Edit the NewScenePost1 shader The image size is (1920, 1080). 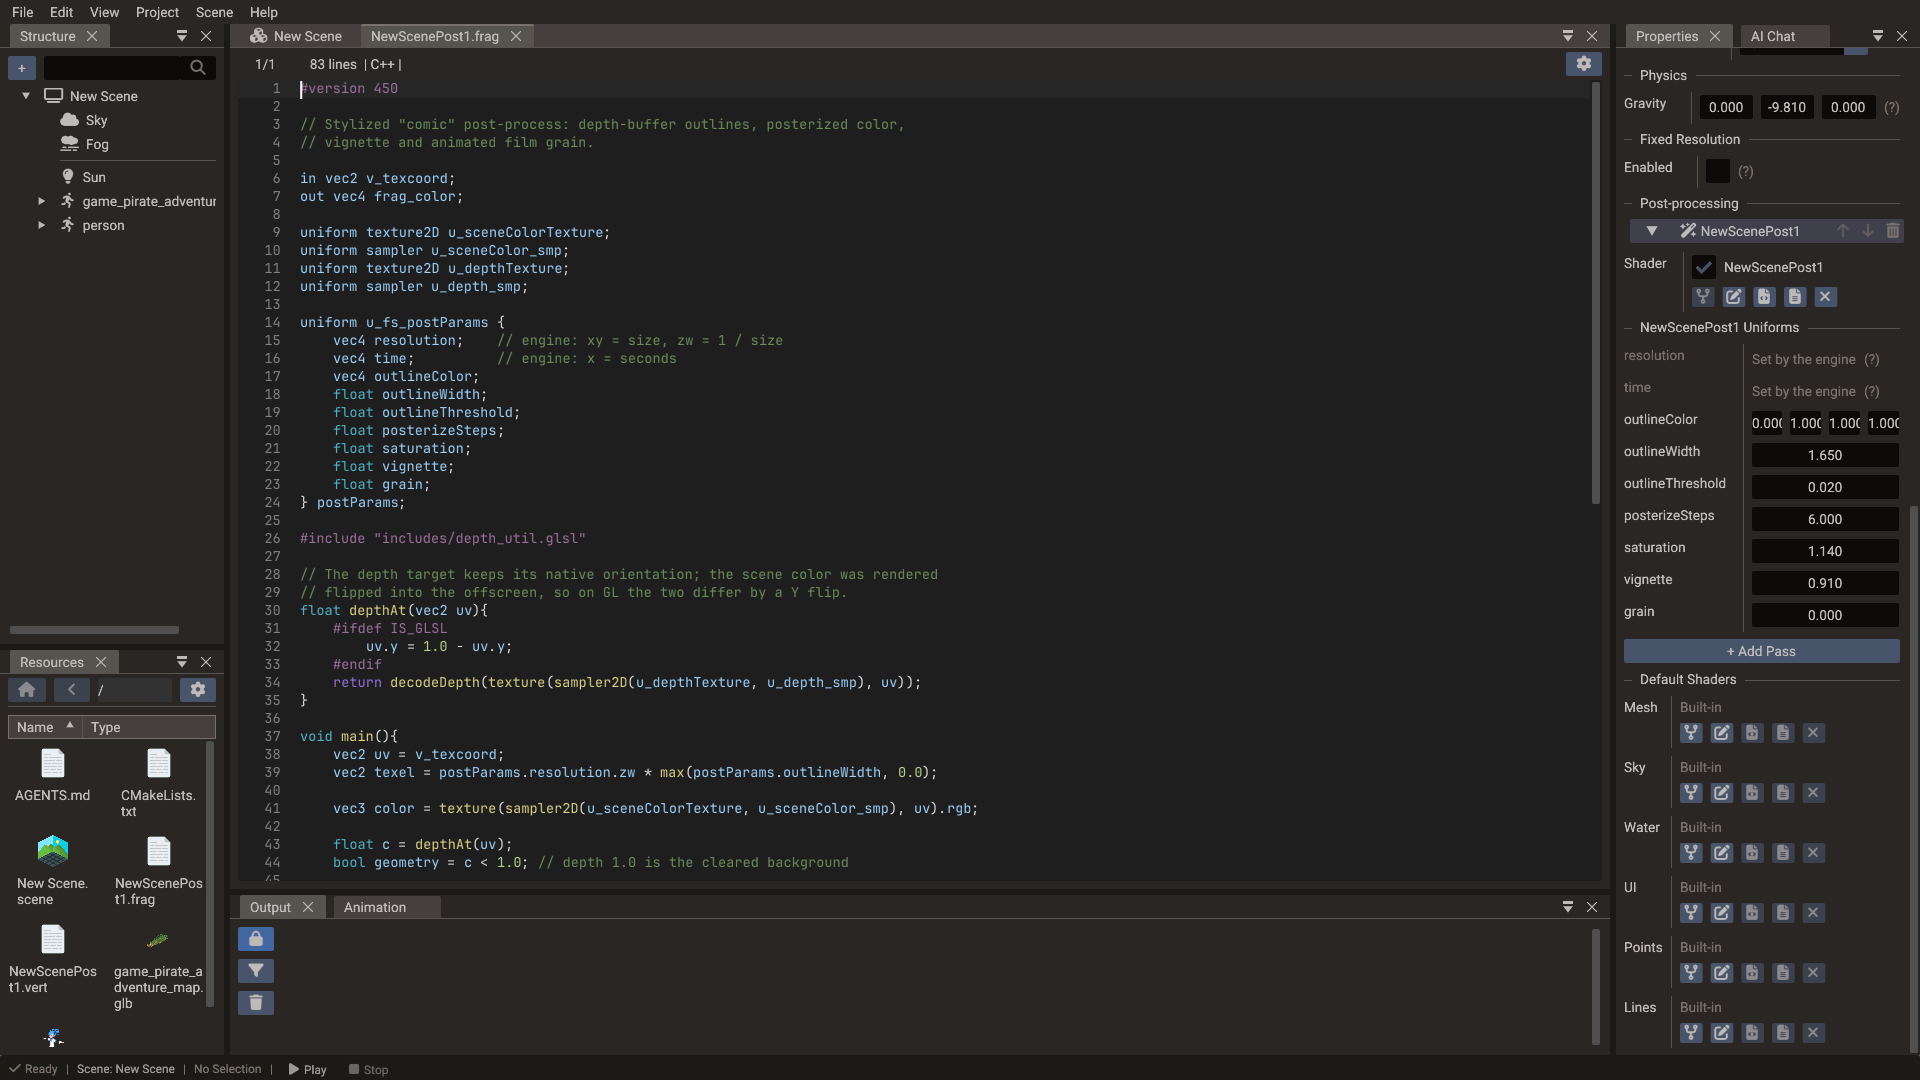point(1734,297)
